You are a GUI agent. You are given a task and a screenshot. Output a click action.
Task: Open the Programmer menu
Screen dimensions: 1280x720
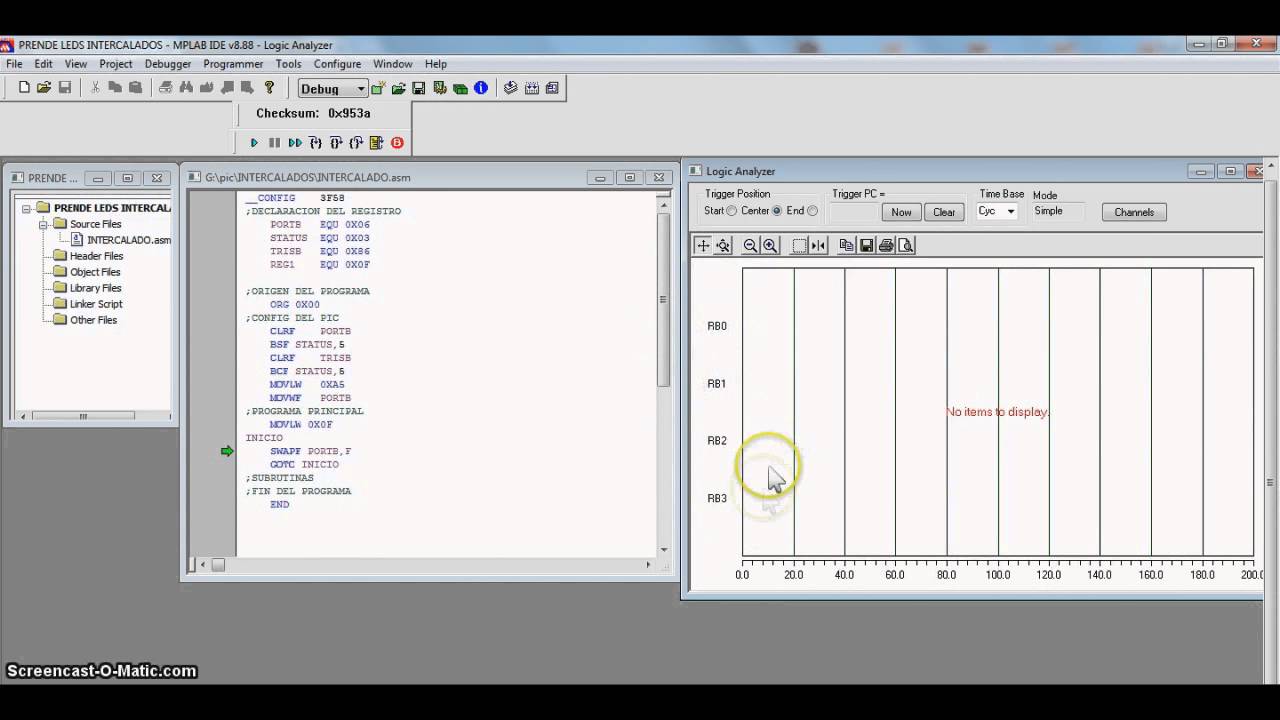pyautogui.click(x=233, y=64)
